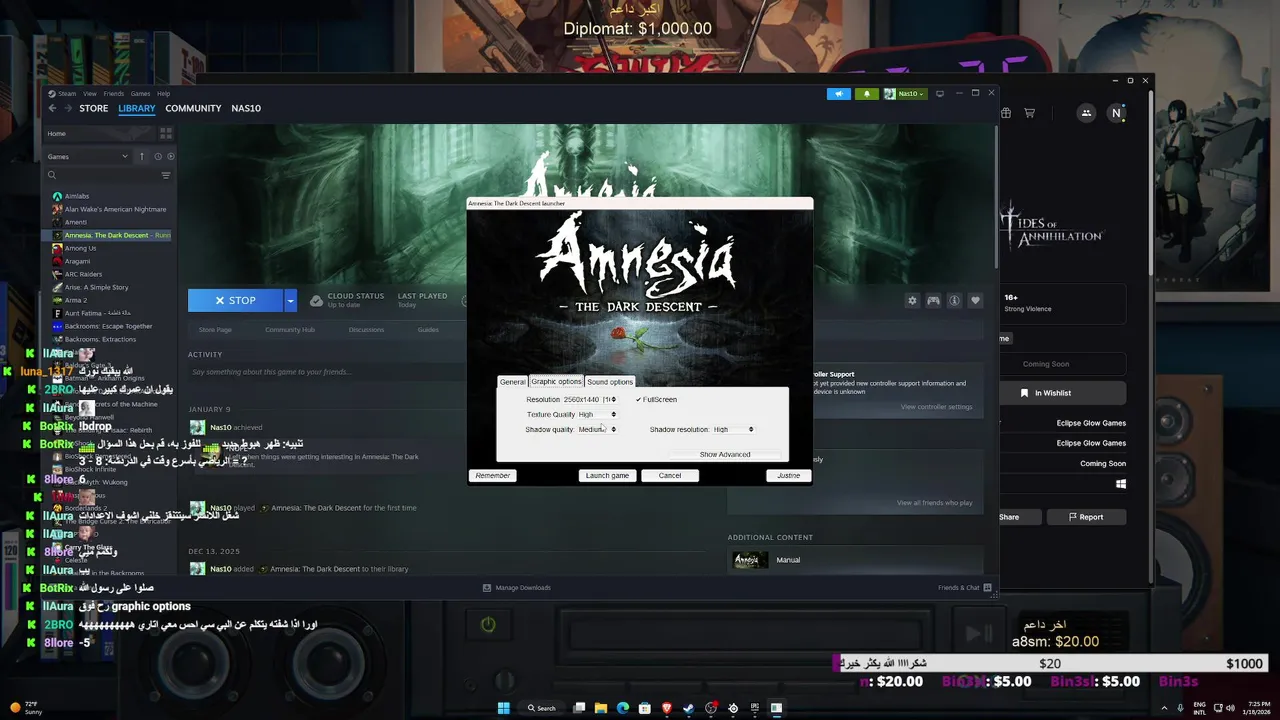Open the Steam announcements megaphone button
1280x720 pixels.
(839, 93)
